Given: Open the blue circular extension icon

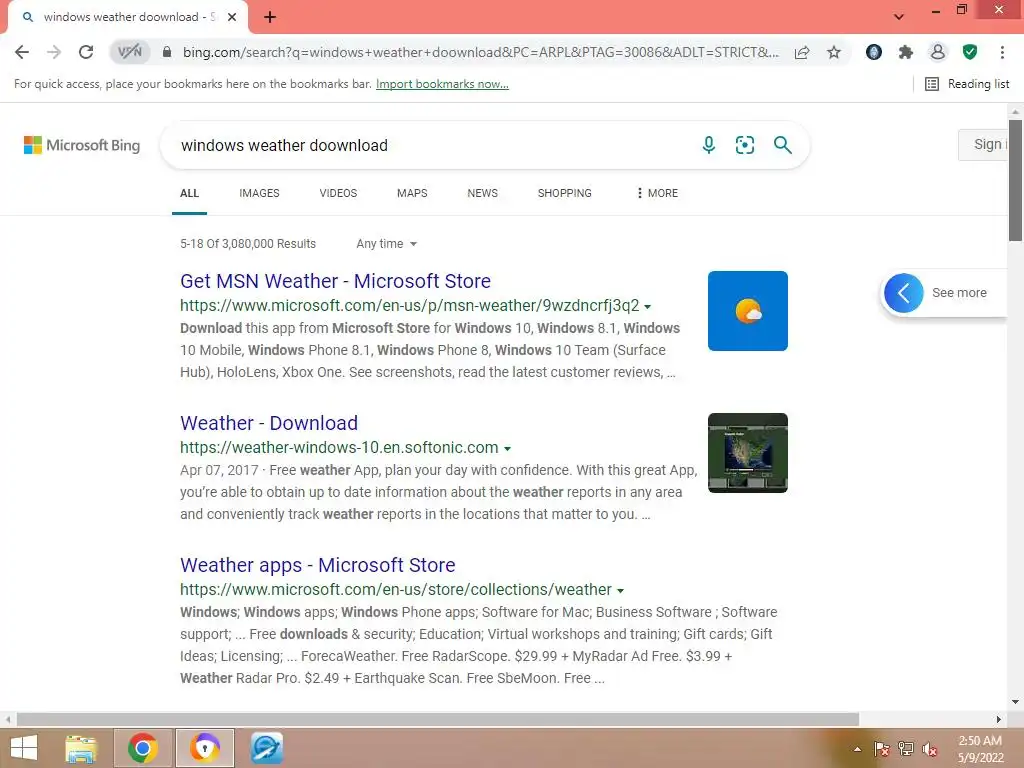Looking at the screenshot, I should coord(873,52).
